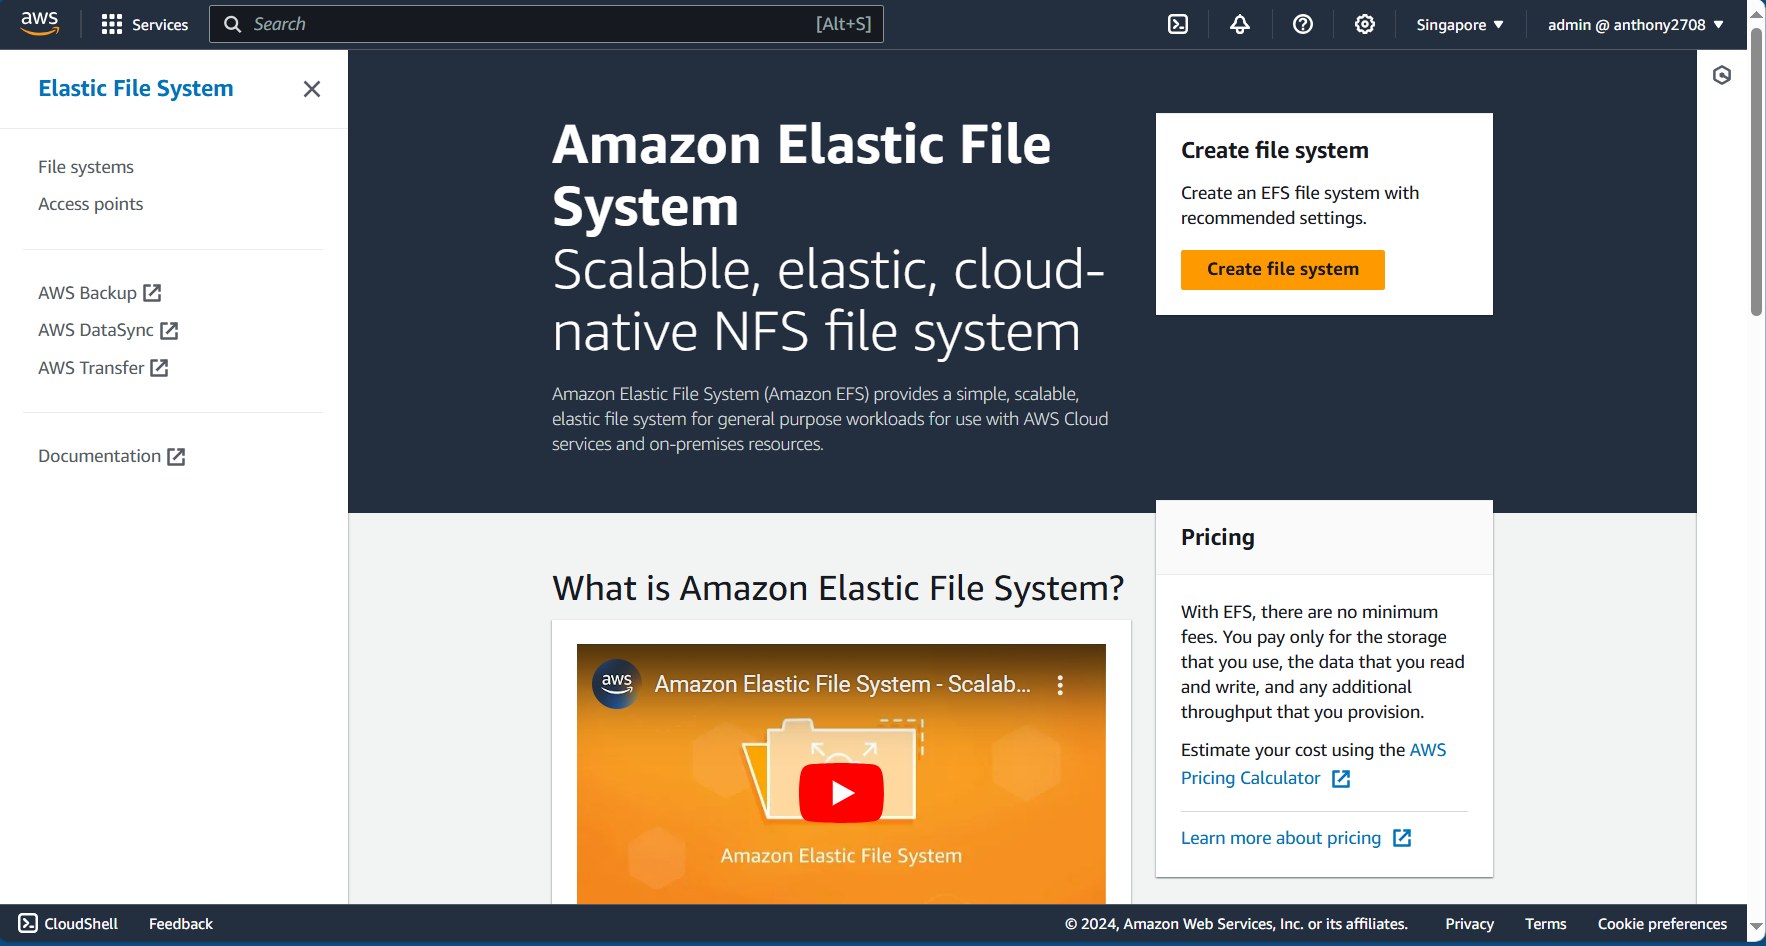This screenshot has width=1766, height=946.
Task: Click the Create file system button
Action: point(1283,270)
